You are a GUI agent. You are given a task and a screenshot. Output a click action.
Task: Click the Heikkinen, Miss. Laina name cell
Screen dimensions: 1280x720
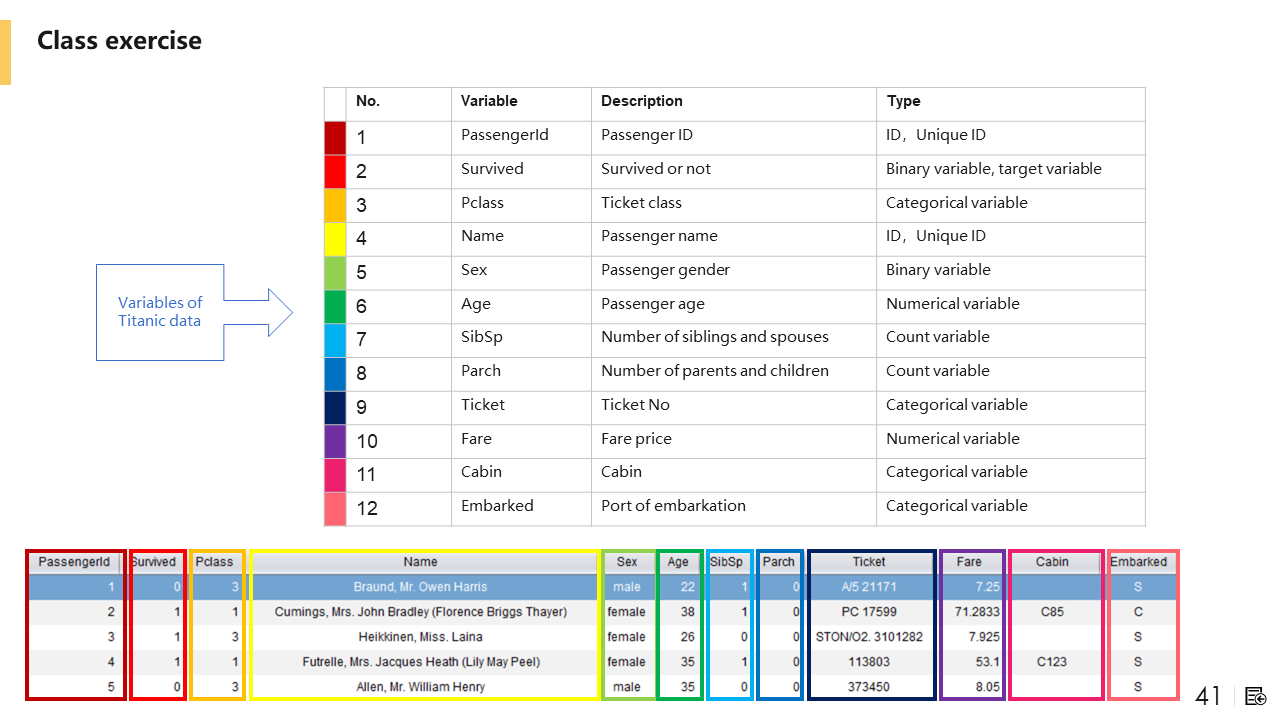[x=421, y=637]
